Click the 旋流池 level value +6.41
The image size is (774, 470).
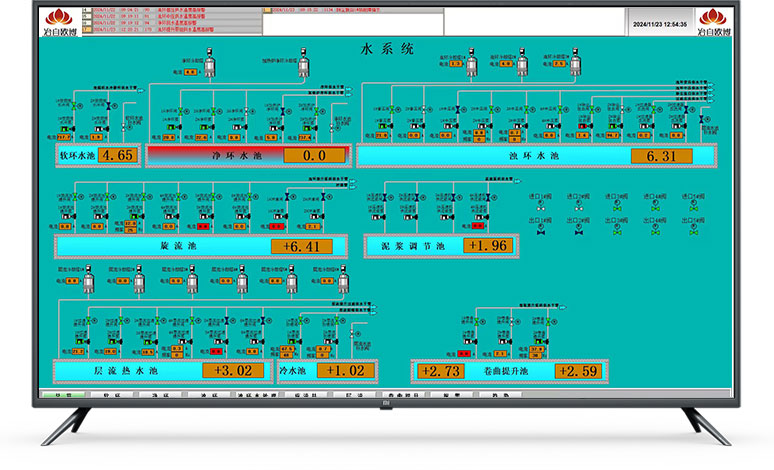point(301,247)
